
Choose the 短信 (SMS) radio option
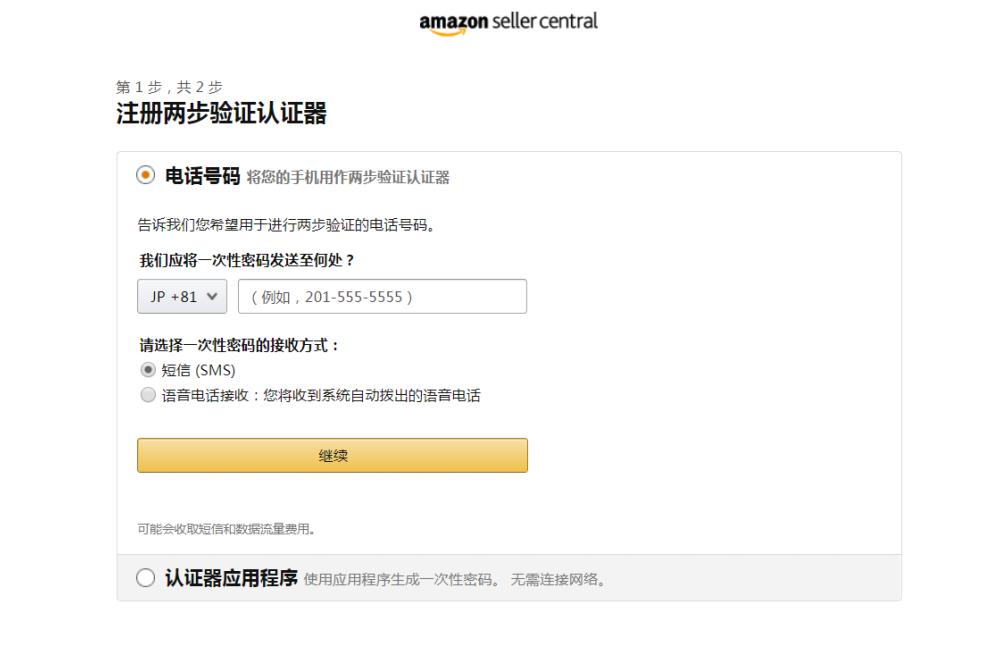pyautogui.click(x=148, y=370)
